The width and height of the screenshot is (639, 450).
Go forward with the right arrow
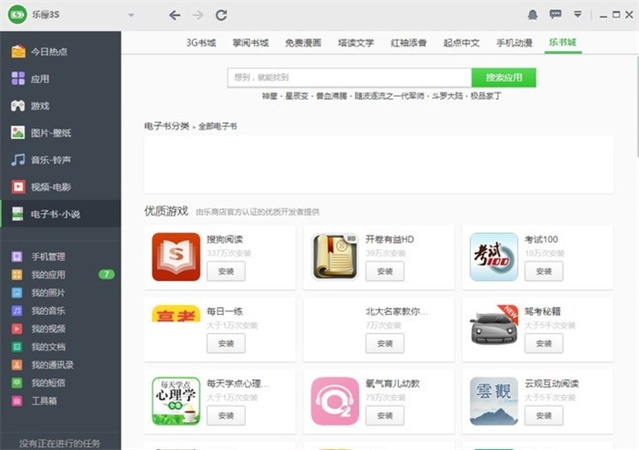tap(198, 15)
